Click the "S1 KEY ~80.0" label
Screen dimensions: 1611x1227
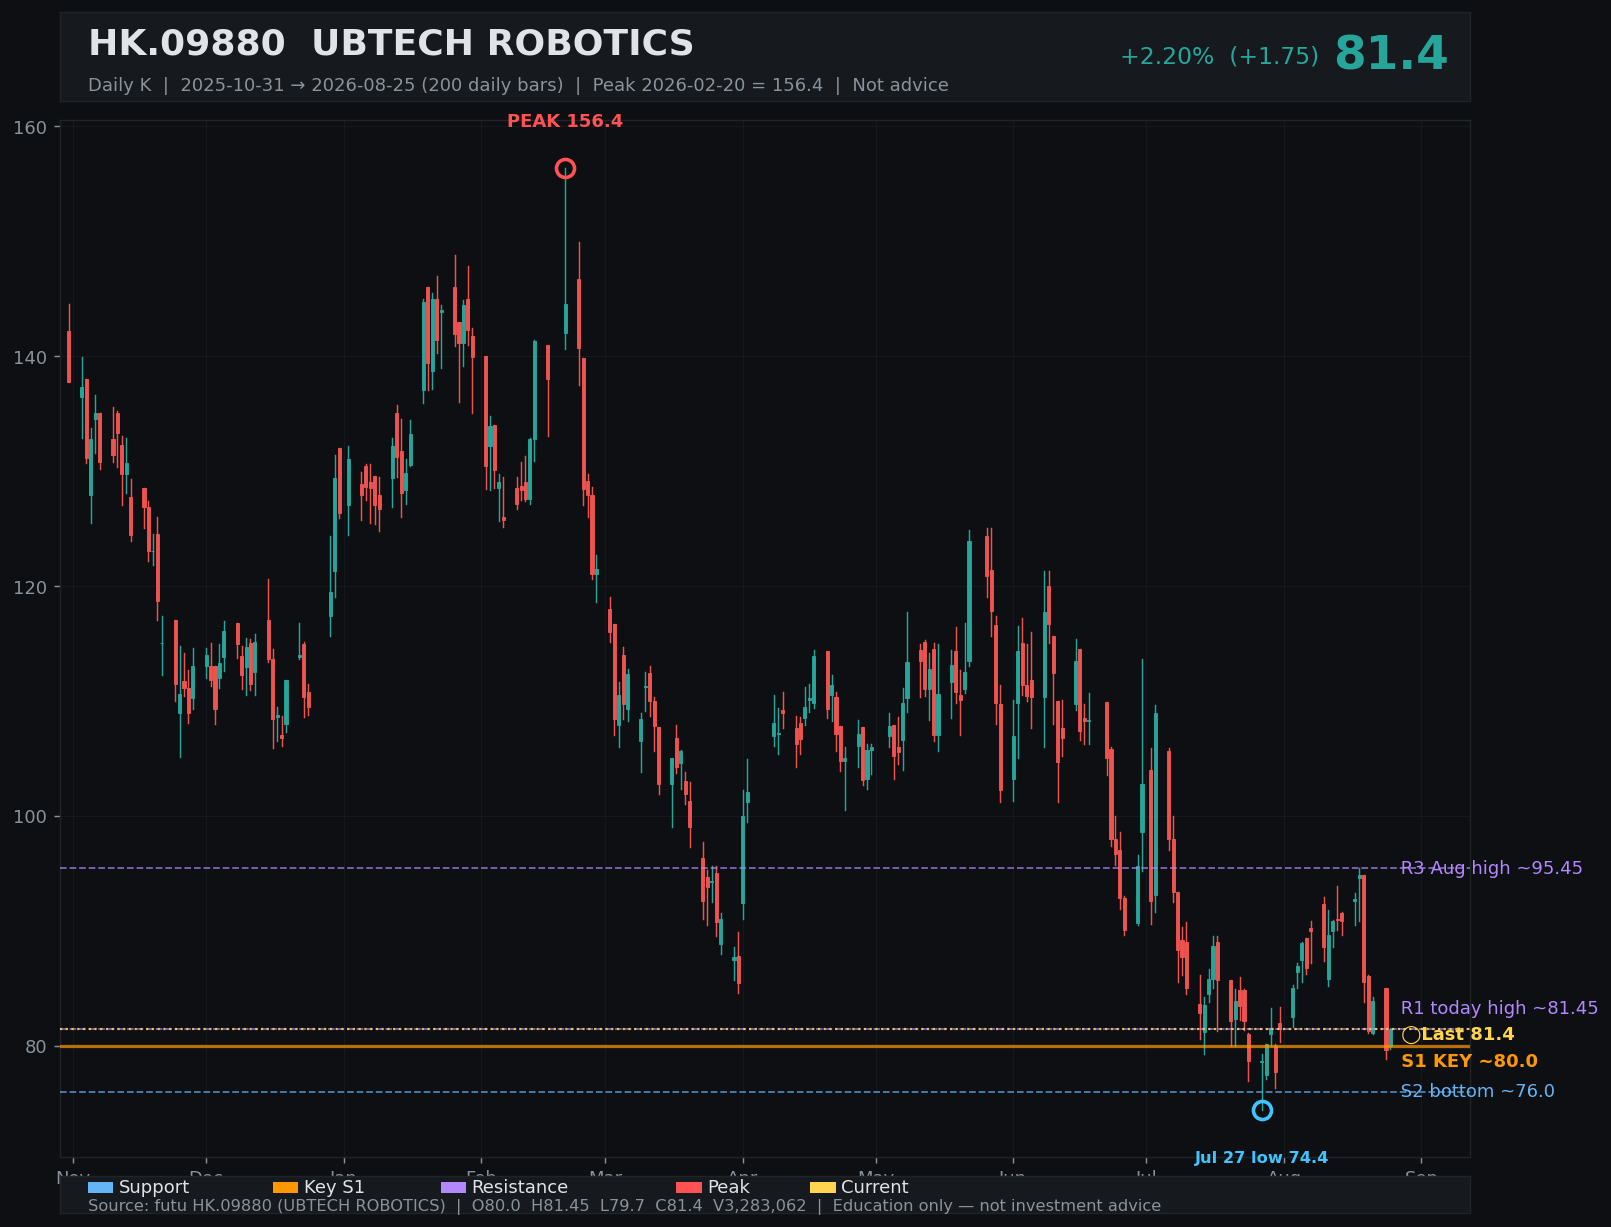pos(1469,1061)
